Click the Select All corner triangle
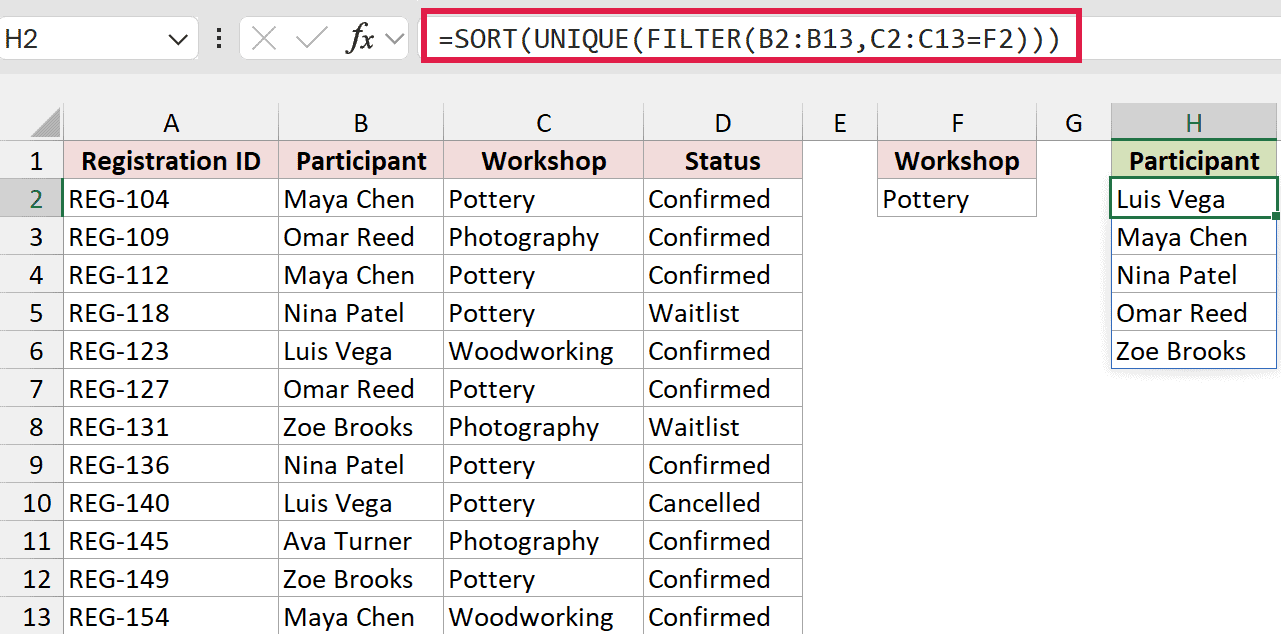1281x634 pixels. tap(45, 123)
